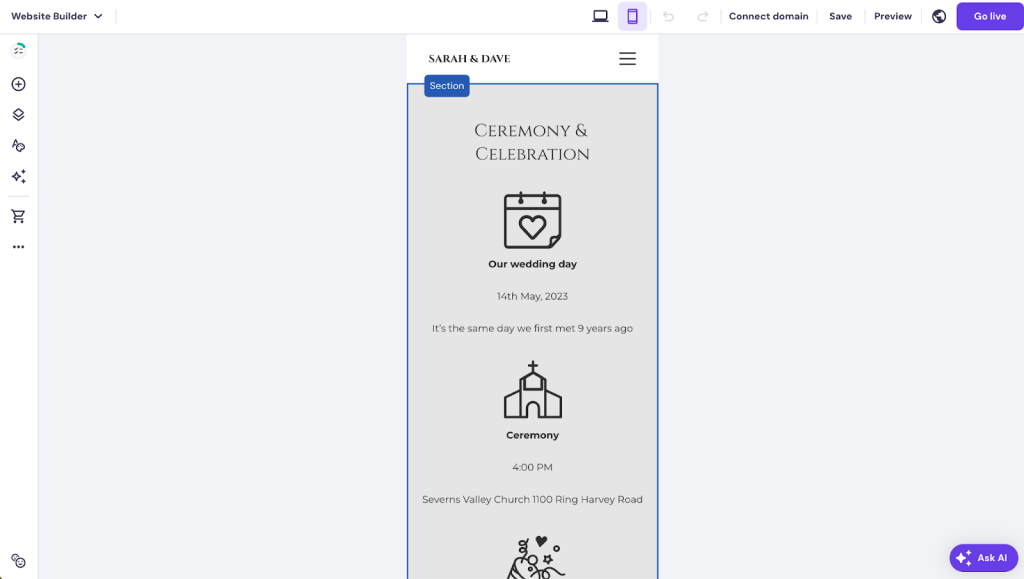This screenshot has height=579, width=1024.
Task: Click the Go live button
Action: [989, 16]
